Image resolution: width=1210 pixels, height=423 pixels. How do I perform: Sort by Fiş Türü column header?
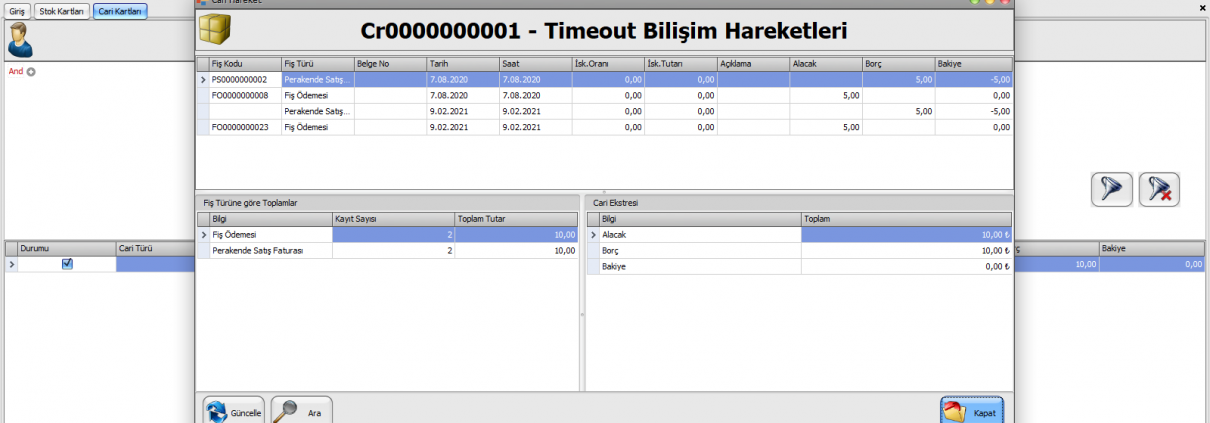tap(317, 64)
